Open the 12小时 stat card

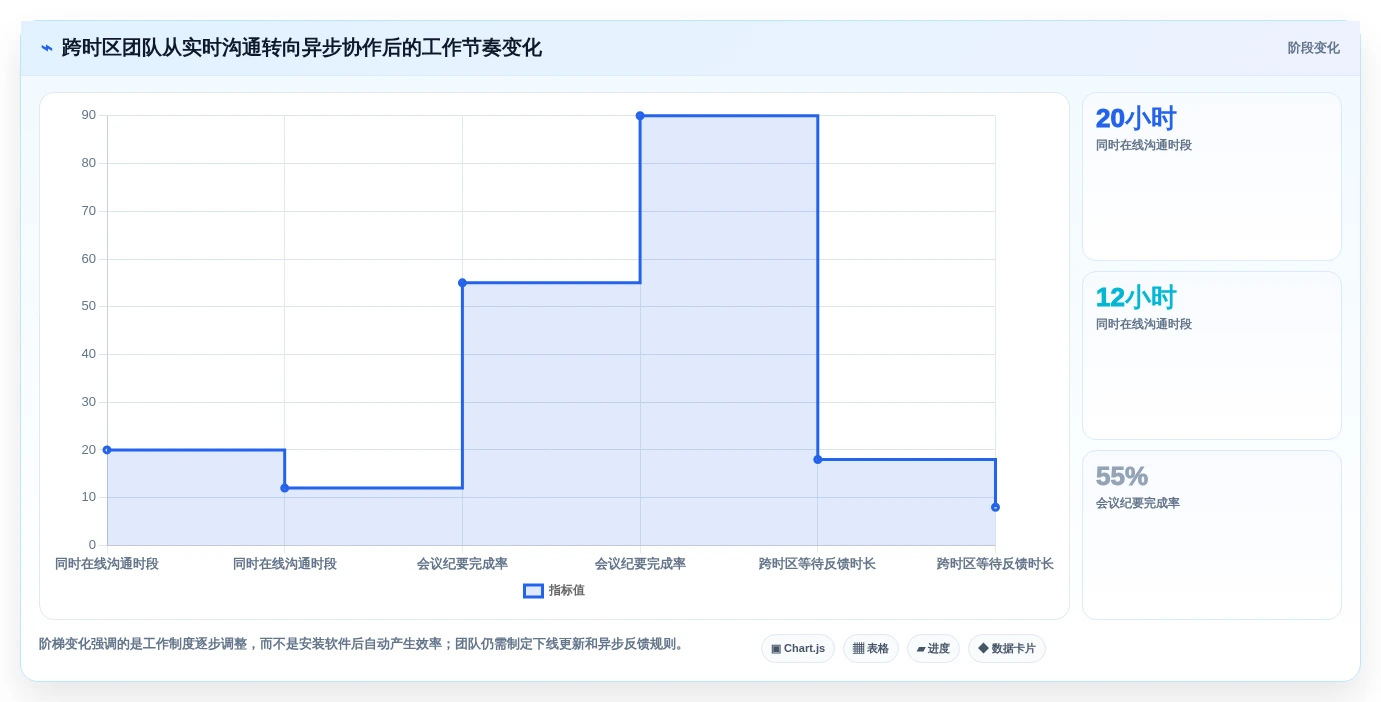click(1212, 356)
